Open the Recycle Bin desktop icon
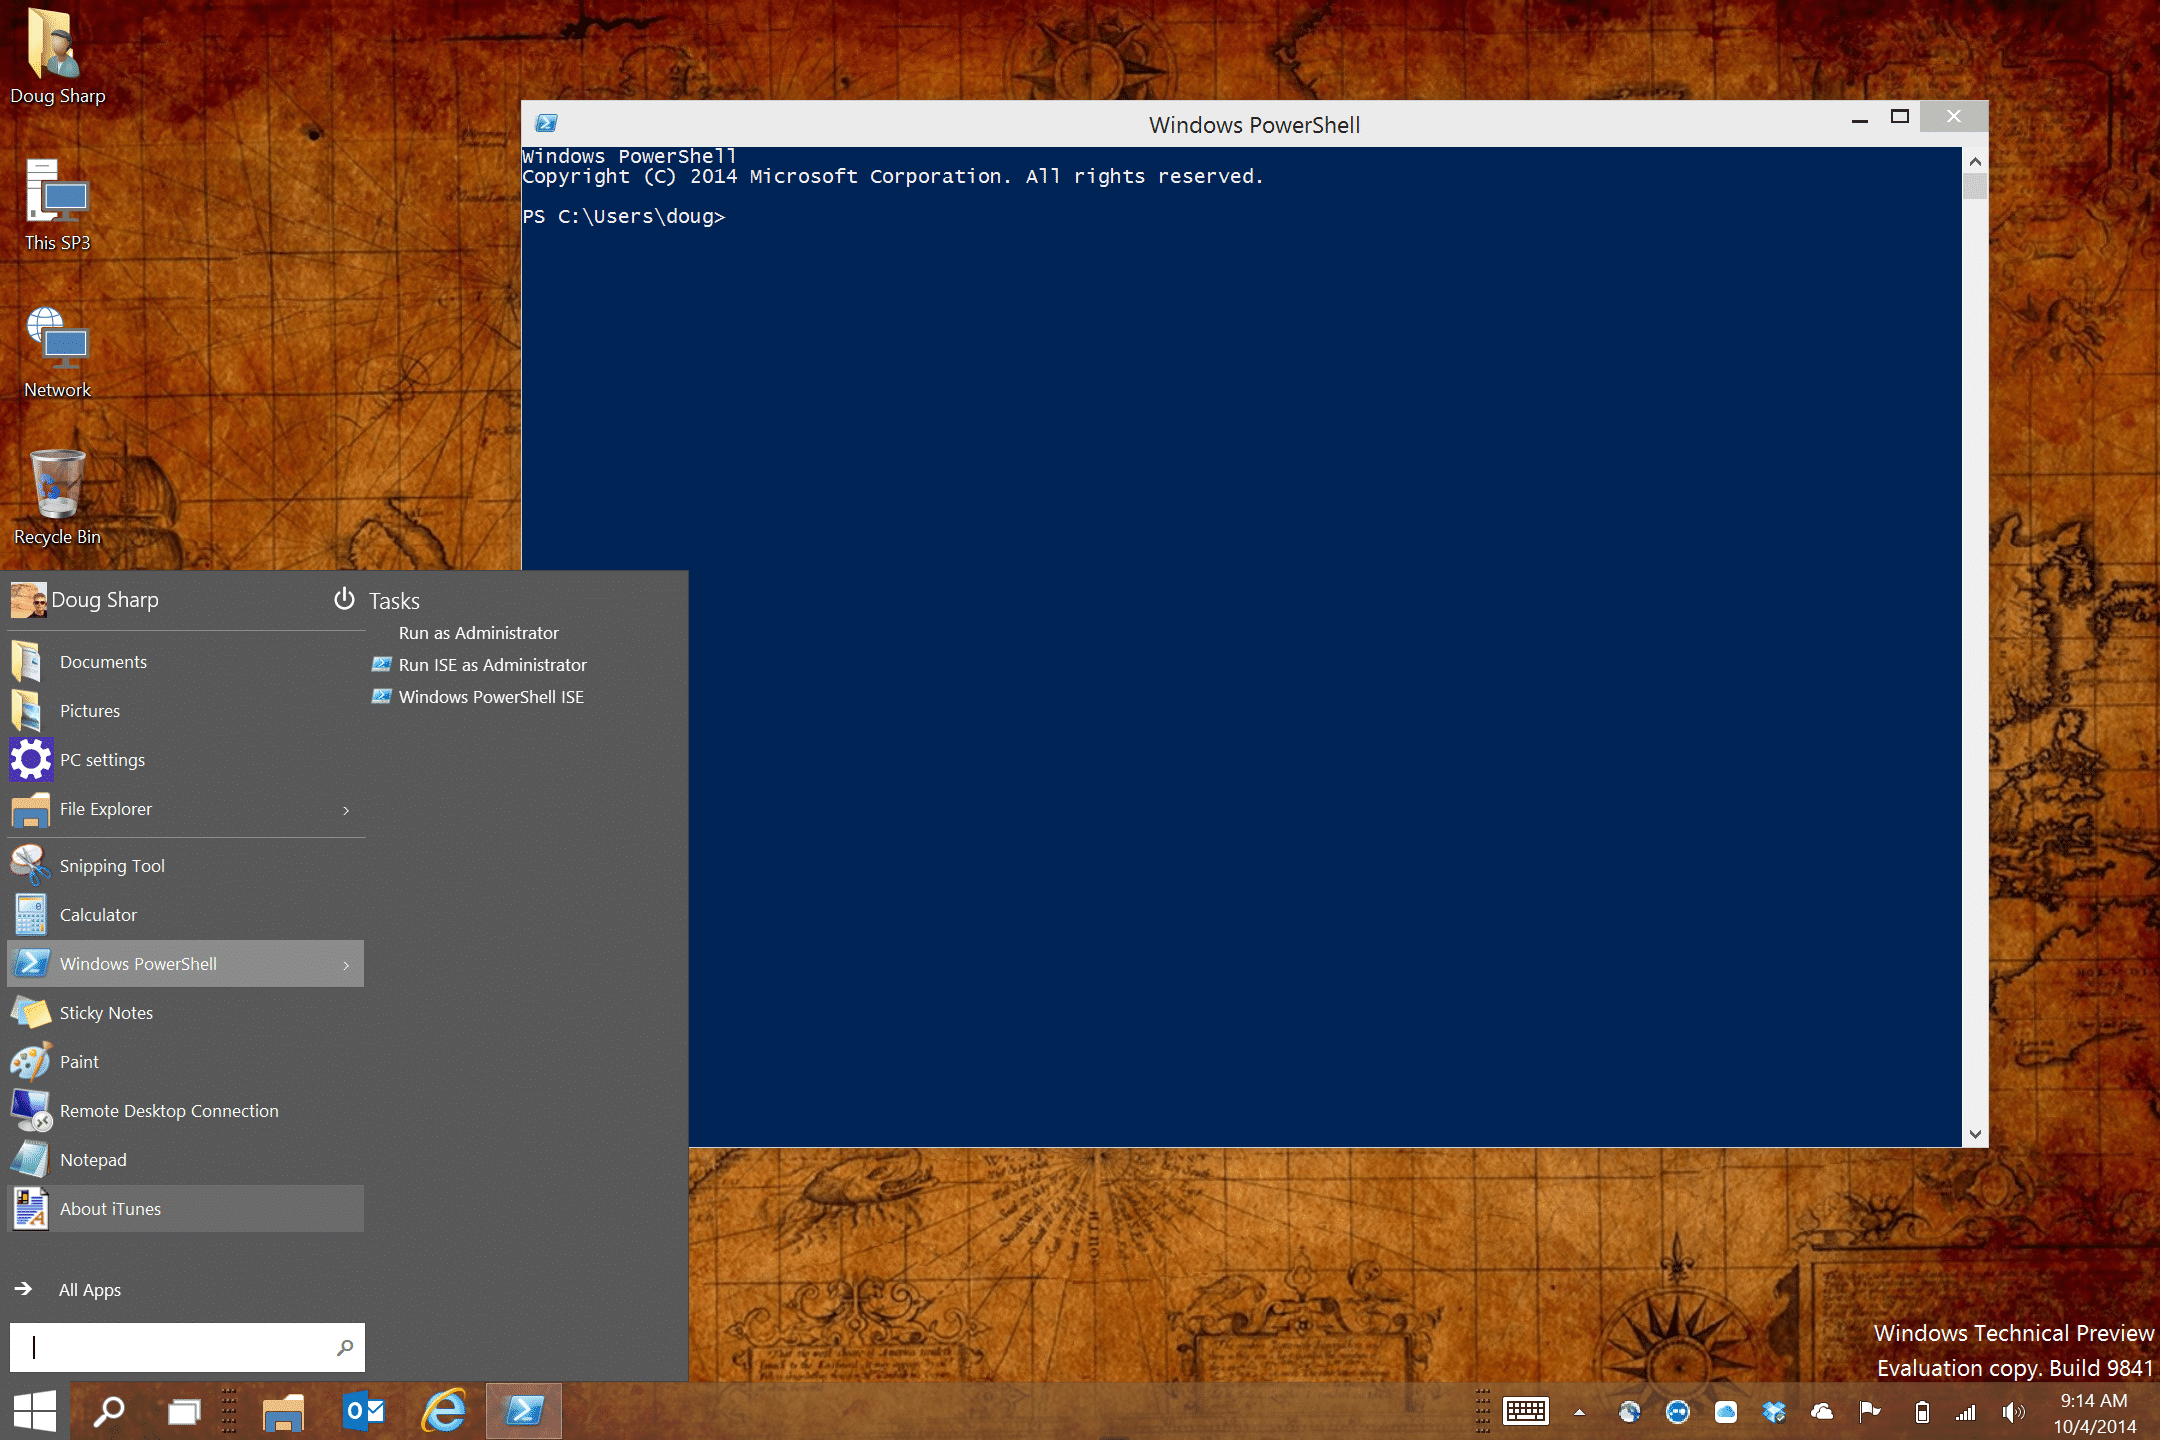Image resolution: width=2160 pixels, height=1440 pixels. [x=57, y=498]
